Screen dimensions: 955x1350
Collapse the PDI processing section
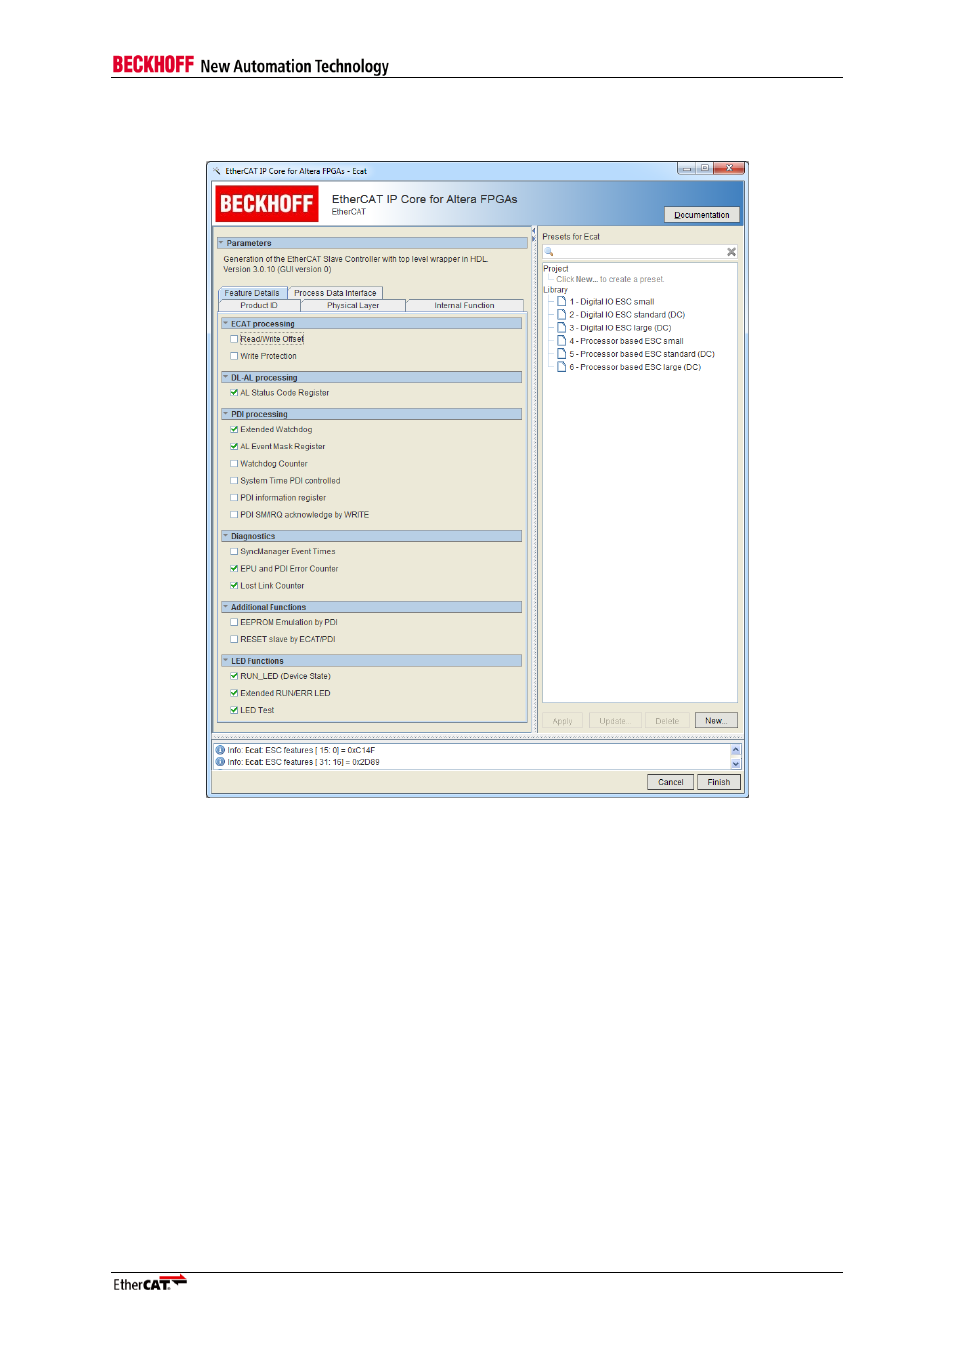pyautogui.click(x=226, y=414)
